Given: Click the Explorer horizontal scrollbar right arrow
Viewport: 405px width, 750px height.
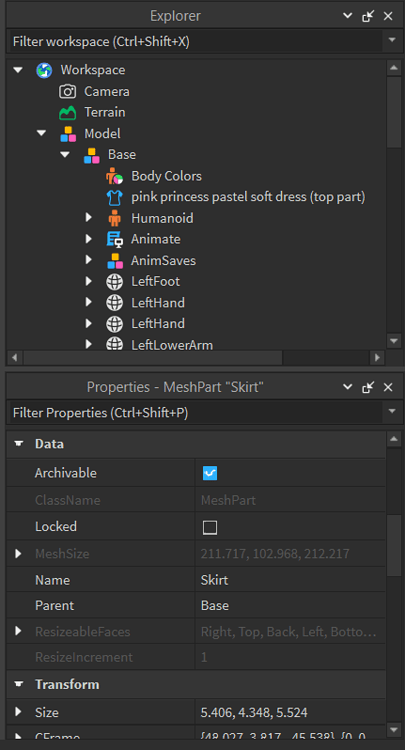Looking at the screenshot, I should pyautogui.click(x=377, y=357).
